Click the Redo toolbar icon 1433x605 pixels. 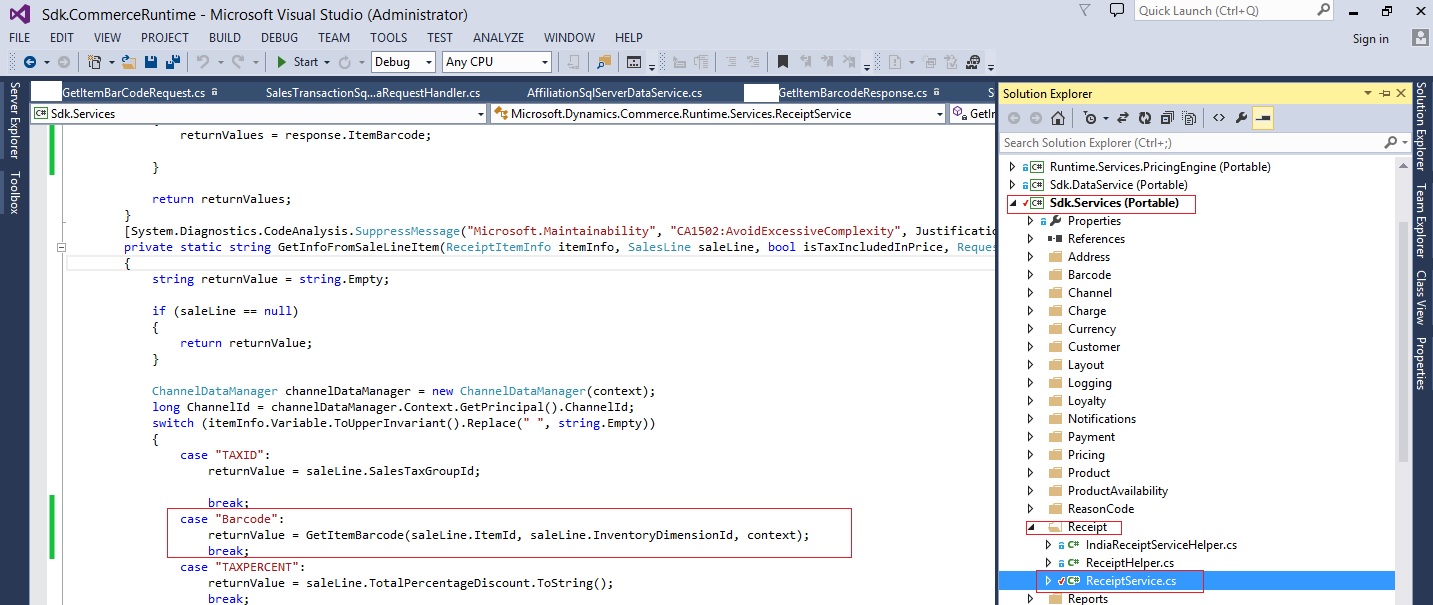[x=238, y=62]
